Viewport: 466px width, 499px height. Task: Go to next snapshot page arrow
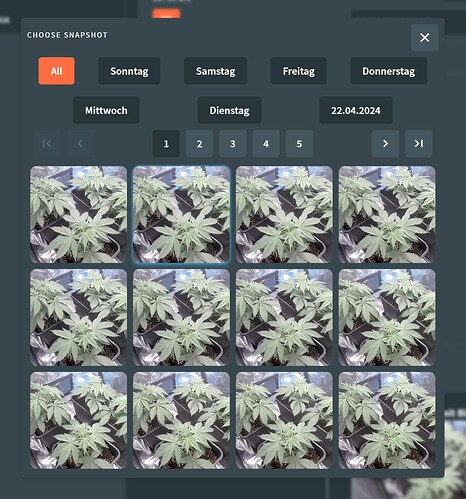385,144
